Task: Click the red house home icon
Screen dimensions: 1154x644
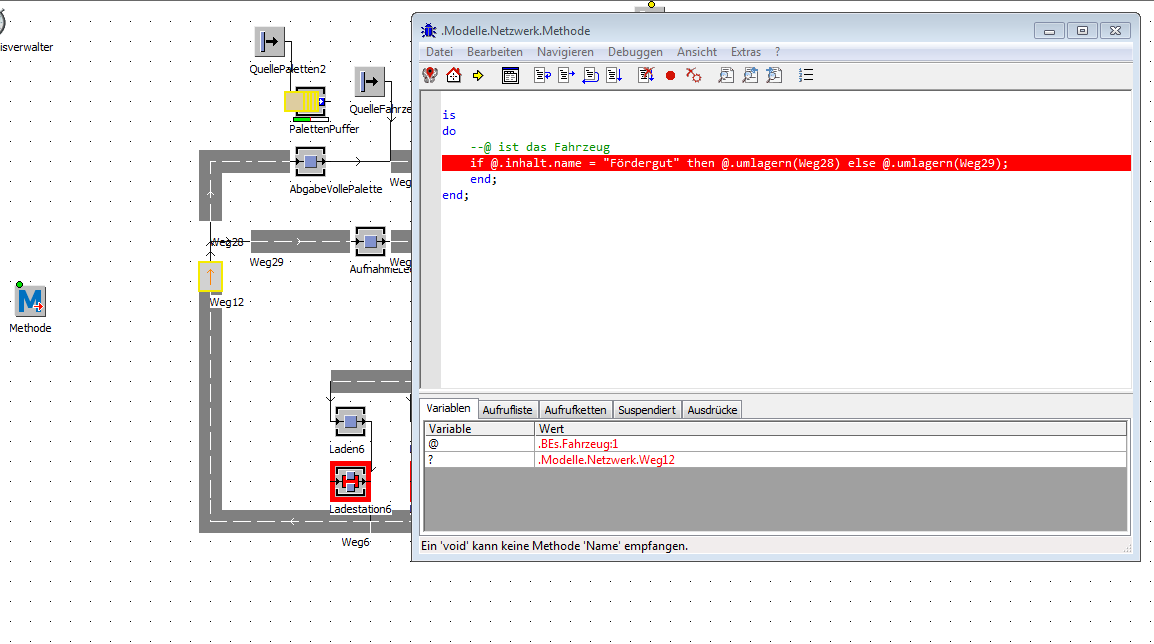Action: tap(454, 75)
